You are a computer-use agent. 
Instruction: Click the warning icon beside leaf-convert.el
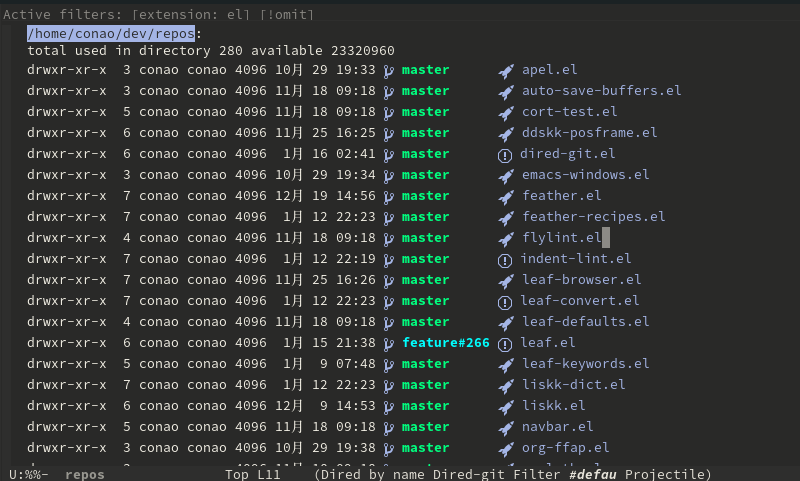pyautogui.click(x=505, y=302)
